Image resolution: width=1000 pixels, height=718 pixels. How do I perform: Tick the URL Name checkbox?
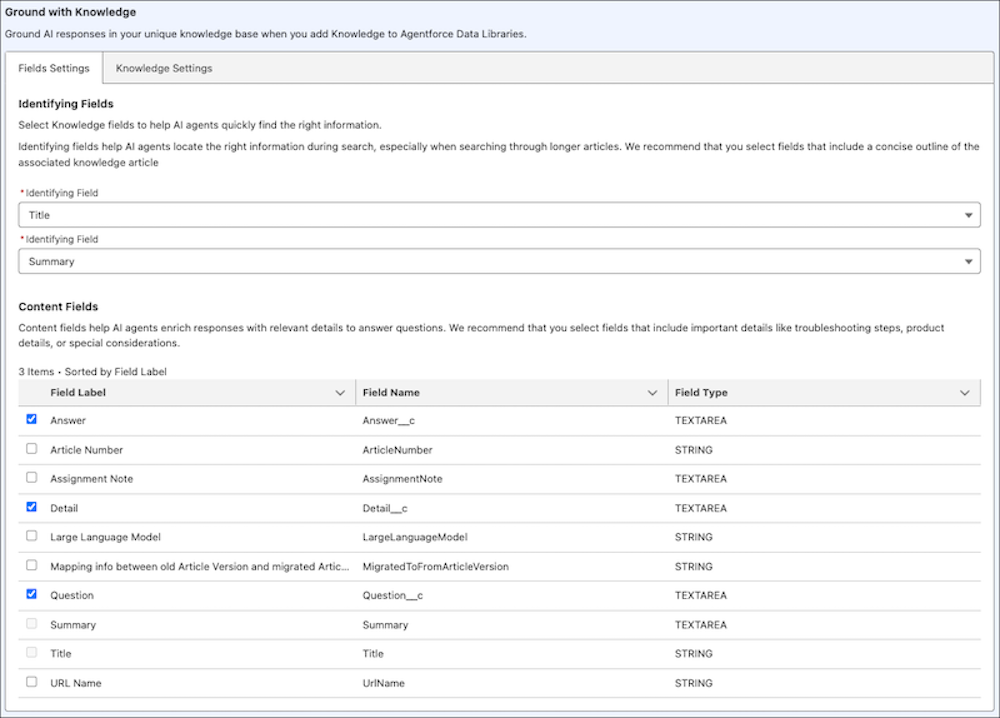[31, 682]
